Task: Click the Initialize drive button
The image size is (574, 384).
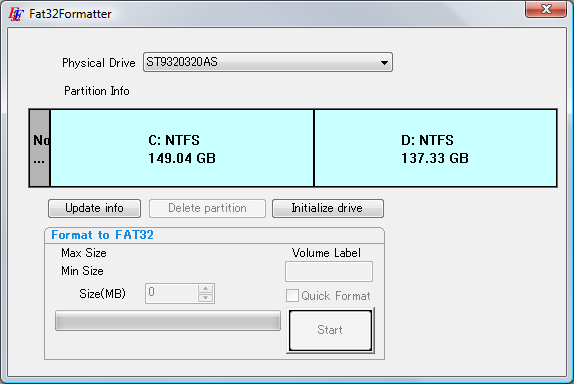Action: pyautogui.click(x=328, y=208)
